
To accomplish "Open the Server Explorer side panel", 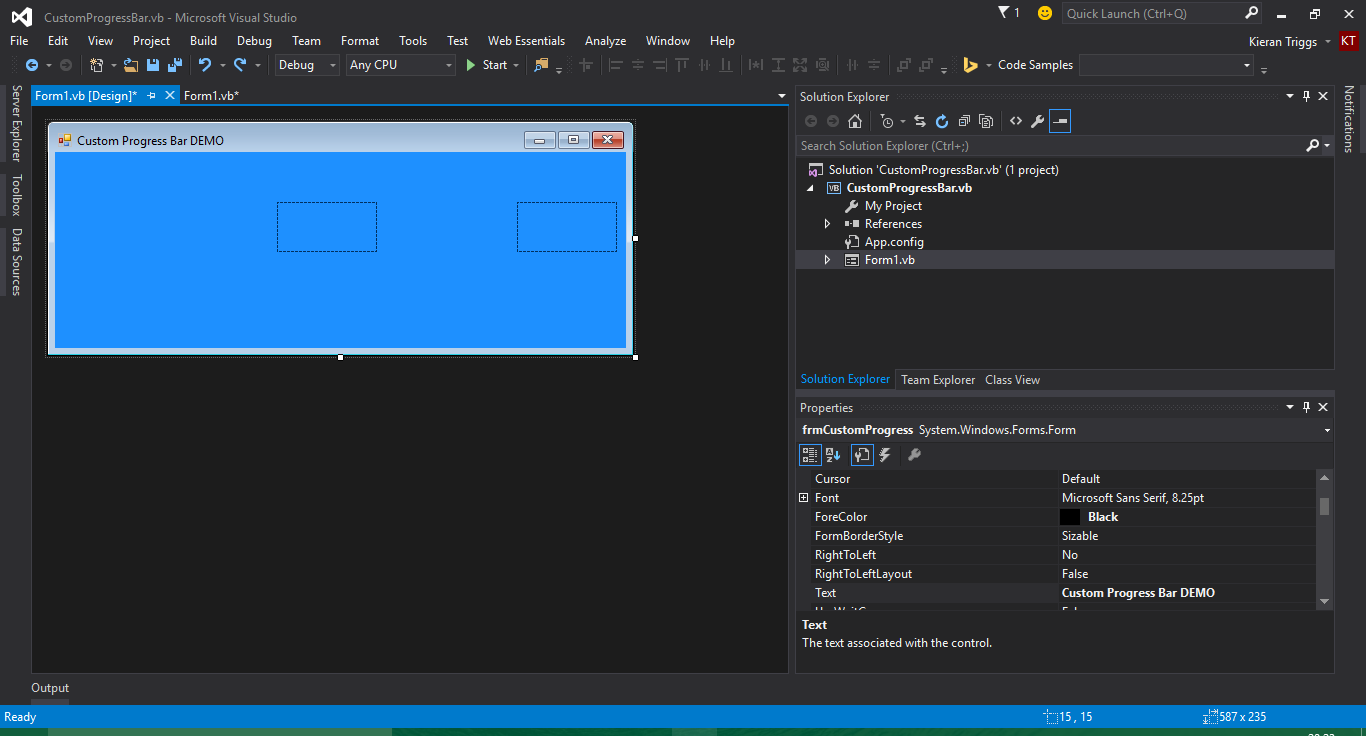I will click(16, 123).
